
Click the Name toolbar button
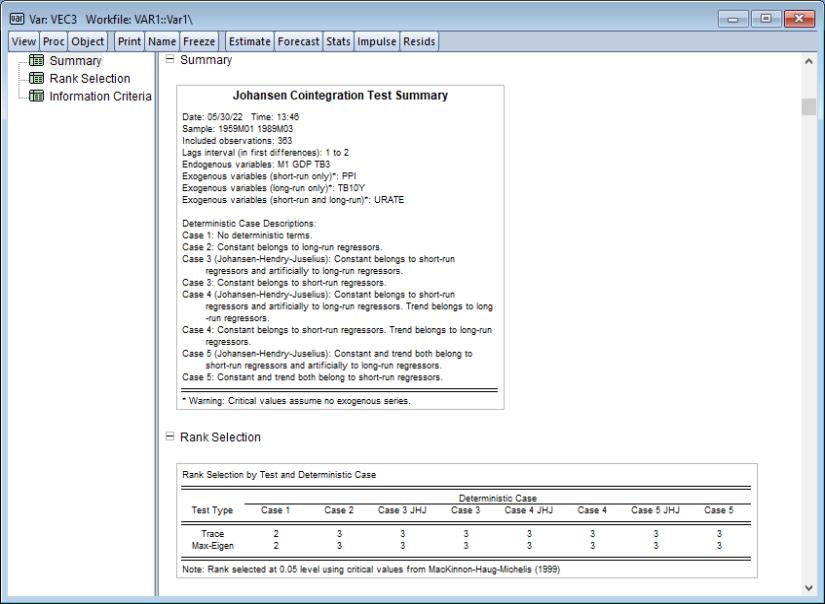tap(162, 41)
